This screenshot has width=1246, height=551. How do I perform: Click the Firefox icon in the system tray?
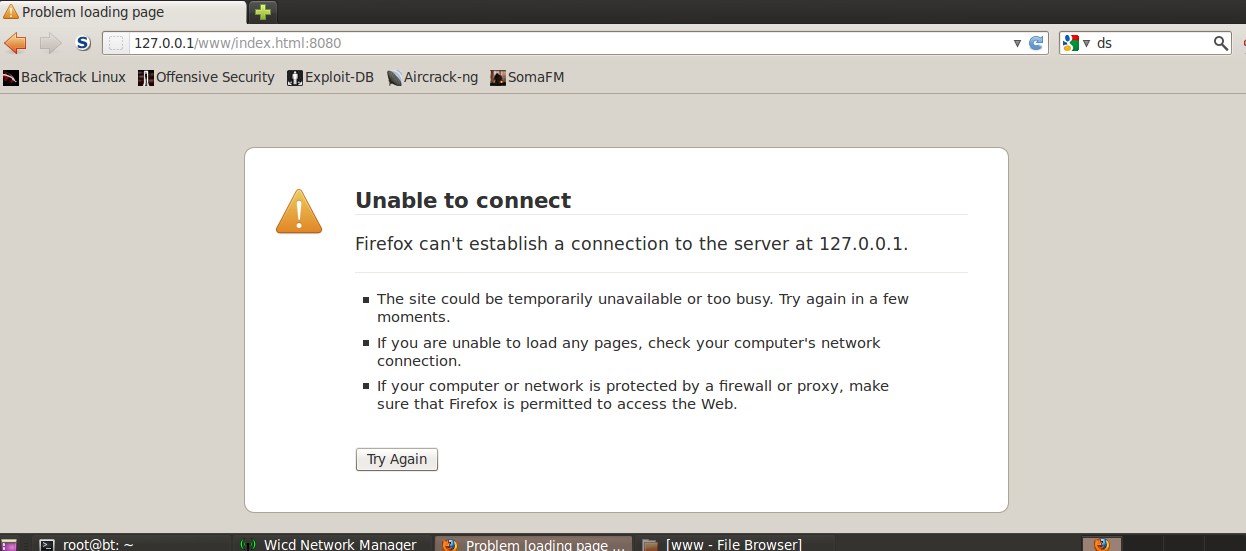click(x=1101, y=544)
